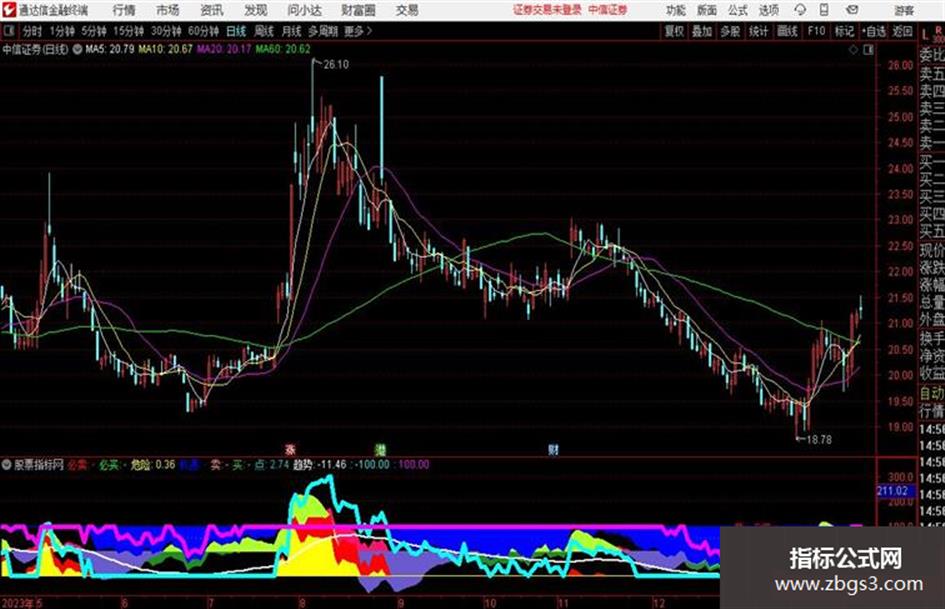The width and height of the screenshot is (945, 609).
Task: Open the 问小达 menu
Action: click(304, 10)
